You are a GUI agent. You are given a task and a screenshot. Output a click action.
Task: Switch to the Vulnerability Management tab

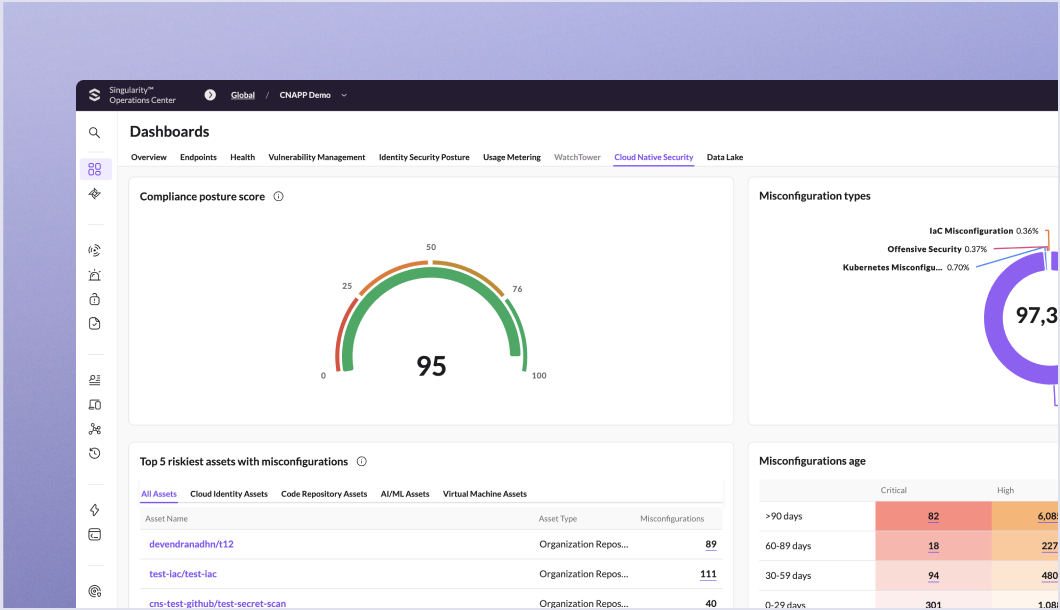point(316,157)
